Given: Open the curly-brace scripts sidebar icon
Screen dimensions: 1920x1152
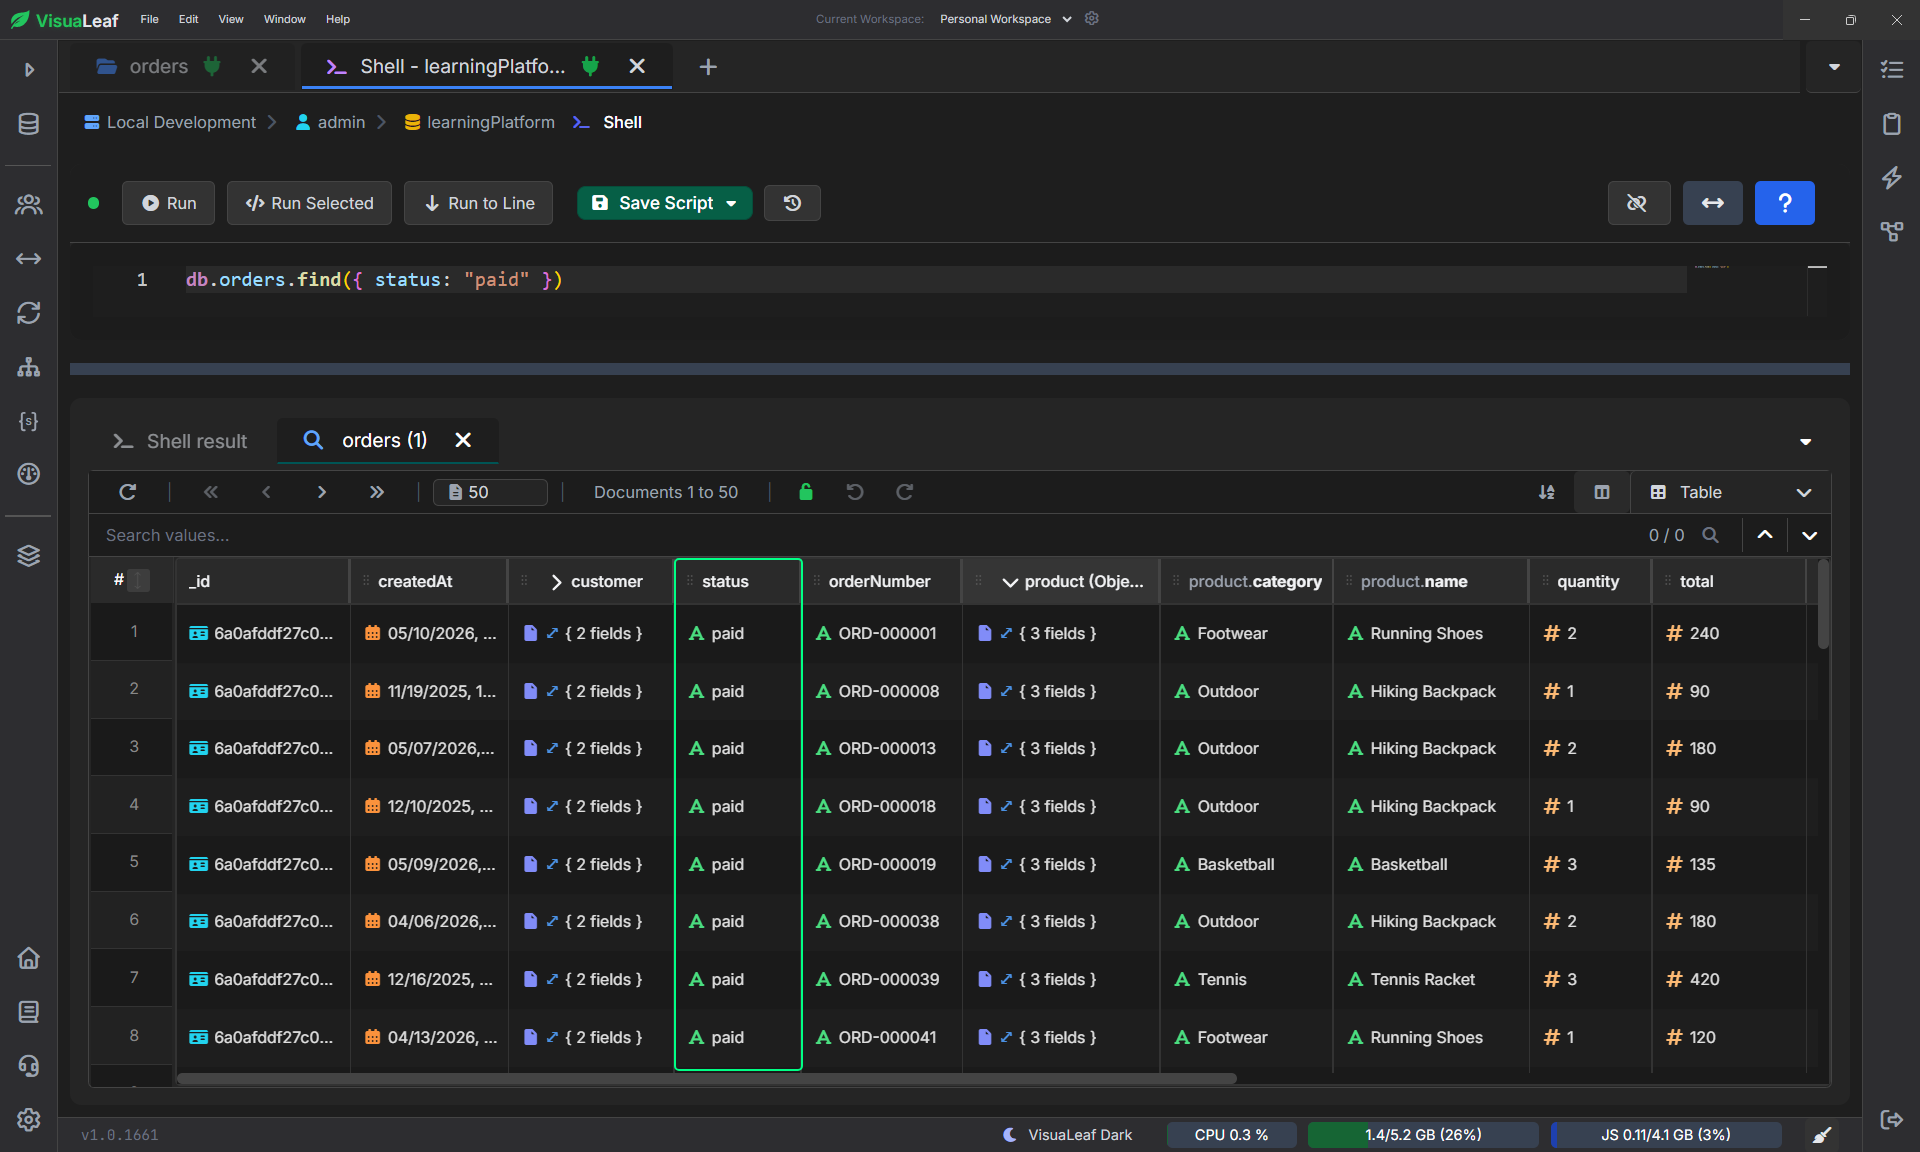Looking at the screenshot, I should tap(29, 421).
